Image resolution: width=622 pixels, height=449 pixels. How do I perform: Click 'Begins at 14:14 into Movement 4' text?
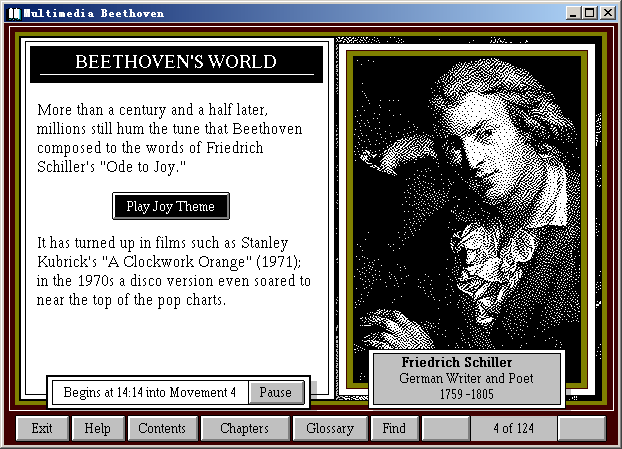(150, 392)
